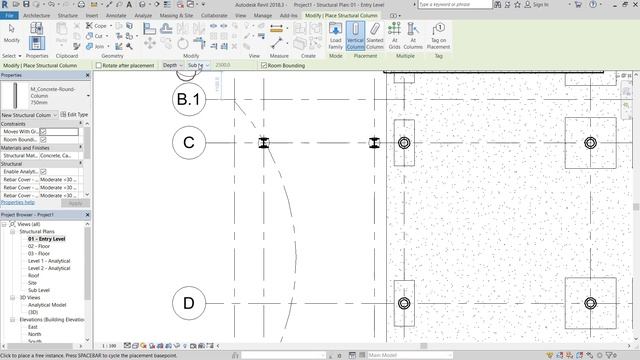The height and width of the screenshot is (360, 640).
Task: Toggle Enable Analytical Model checkbox
Action: tap(43, 172)
